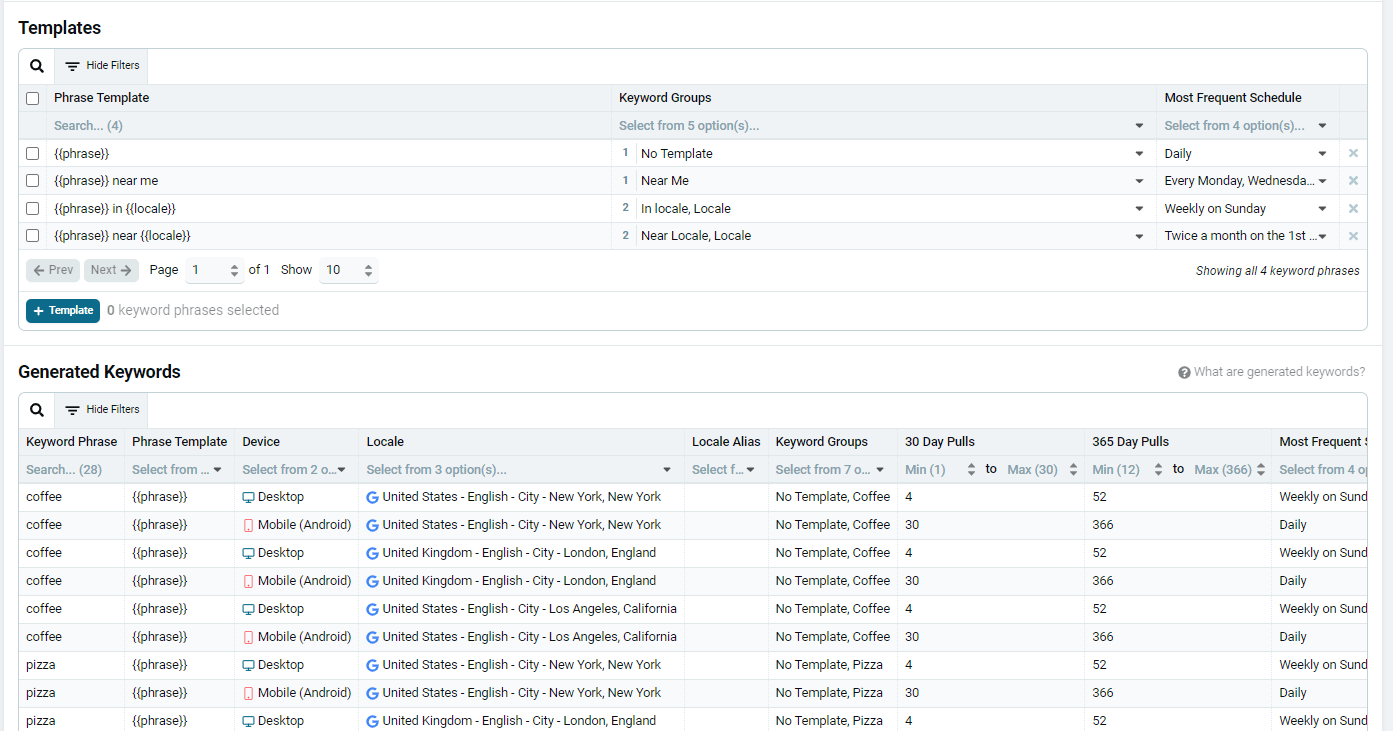Viewport: 1393px width, 731px height.
Task: Open Keyword Groups filter in Generated Keywords
Action: point(831,470)
